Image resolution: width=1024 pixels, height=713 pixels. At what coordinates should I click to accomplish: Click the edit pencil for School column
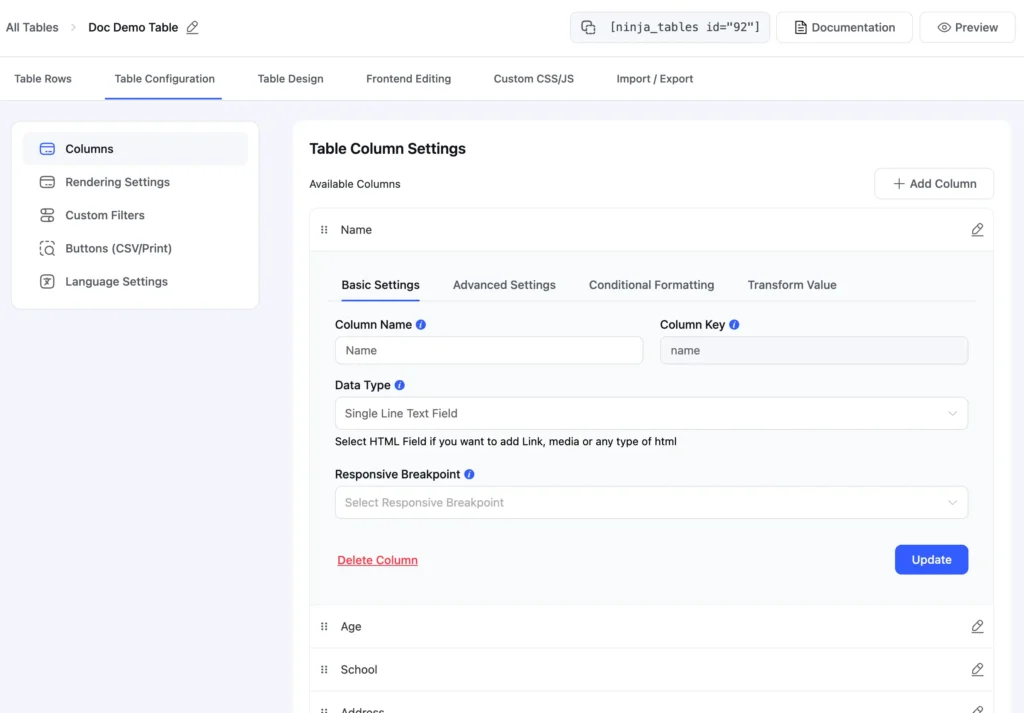(x=977, y=670)
